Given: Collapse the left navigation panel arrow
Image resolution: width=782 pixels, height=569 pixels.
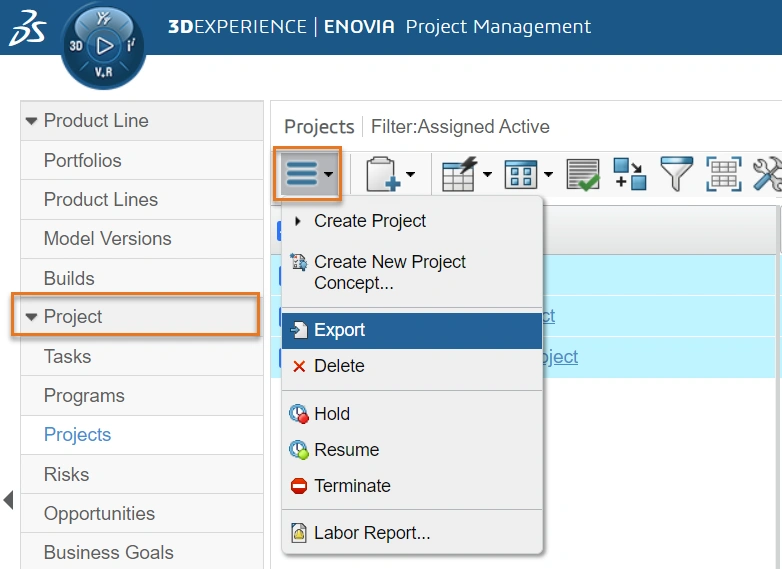Looking at the screenshot, I should coord(8,499).
